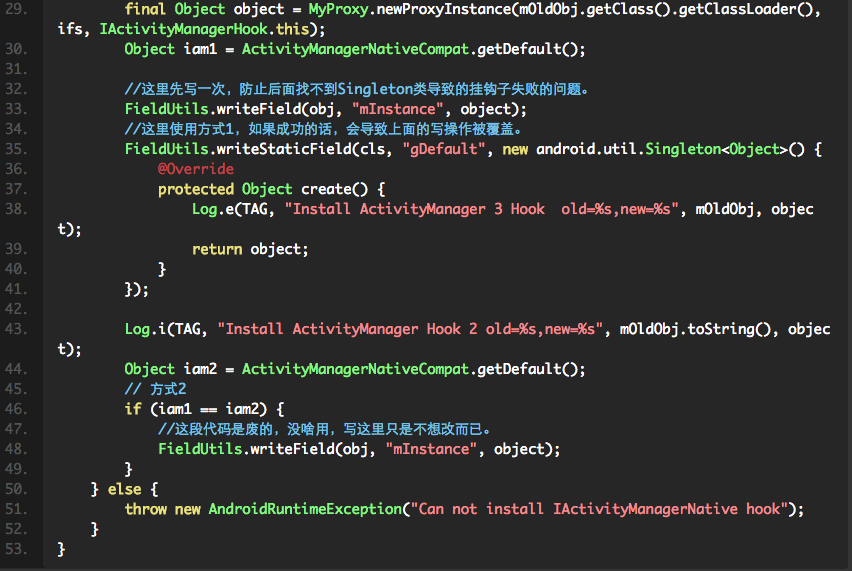Click writeStaticField method on line 35
This screenshot has height=571, width=852.
(284, 149)
